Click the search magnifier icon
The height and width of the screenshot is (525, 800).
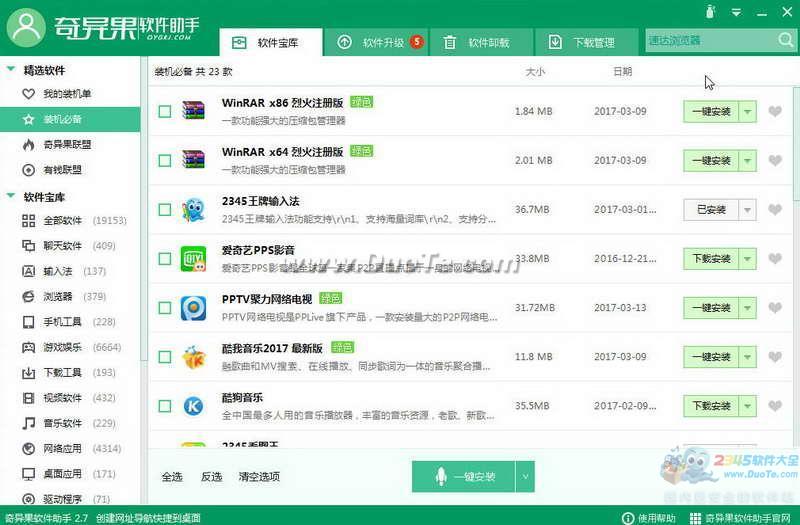pyautogui.click(x=785, y=40)
